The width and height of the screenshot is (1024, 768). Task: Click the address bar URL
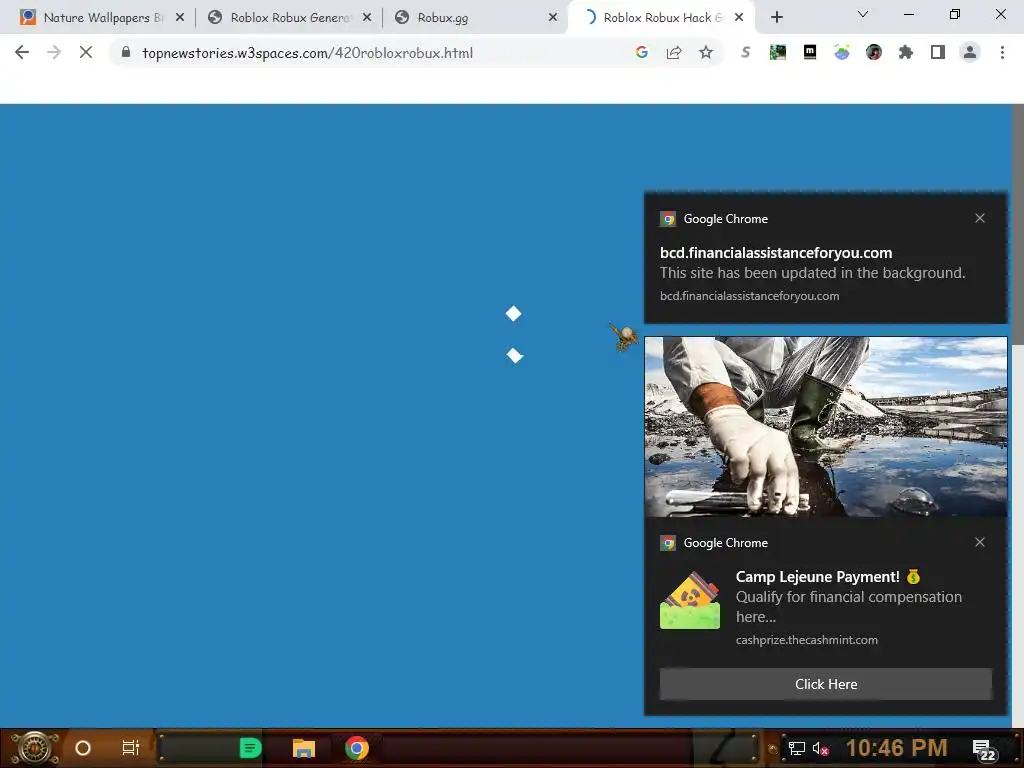click(x=308, y=53)
